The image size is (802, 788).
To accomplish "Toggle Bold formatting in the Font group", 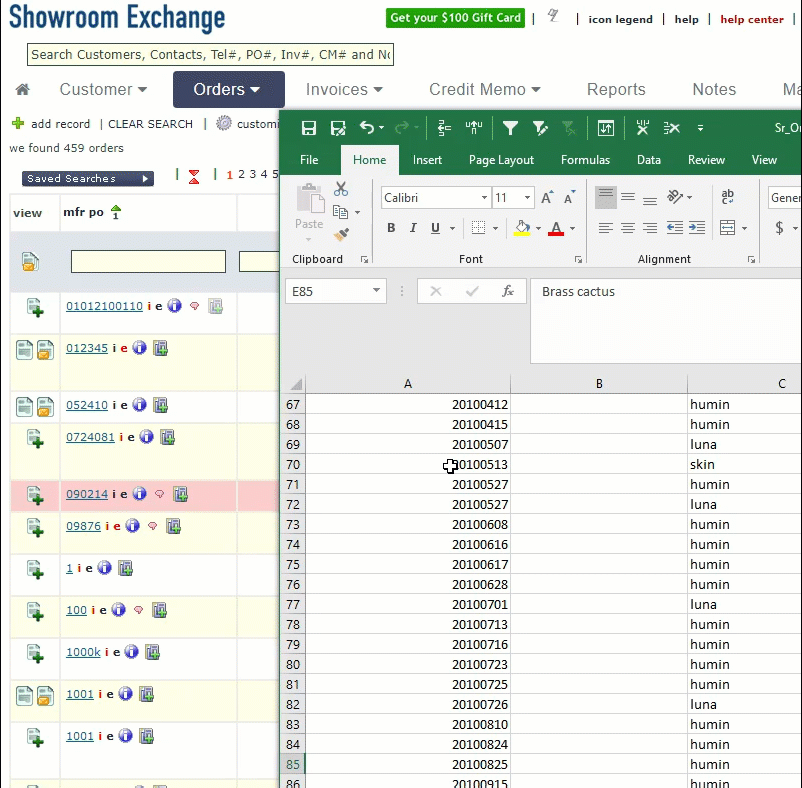I will pyautogui.click(x=391, y=228).
